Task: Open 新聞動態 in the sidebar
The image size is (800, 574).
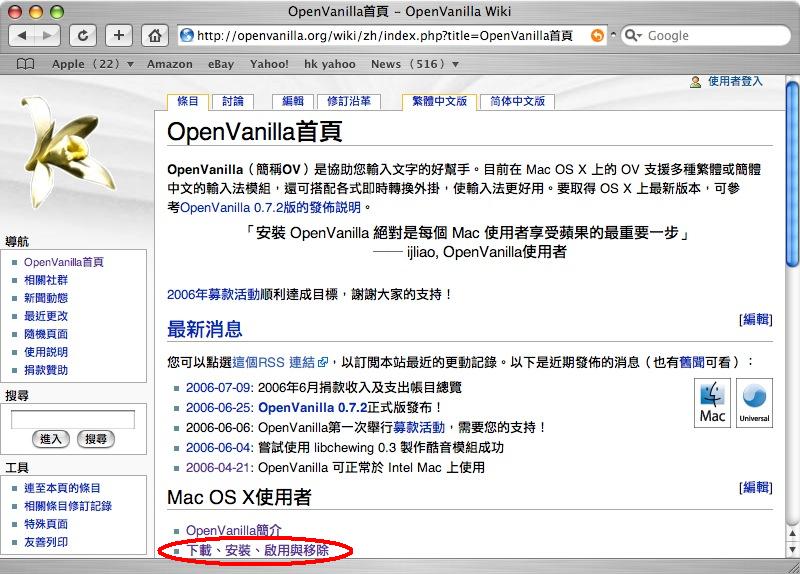Action: (x=46, y=298)
